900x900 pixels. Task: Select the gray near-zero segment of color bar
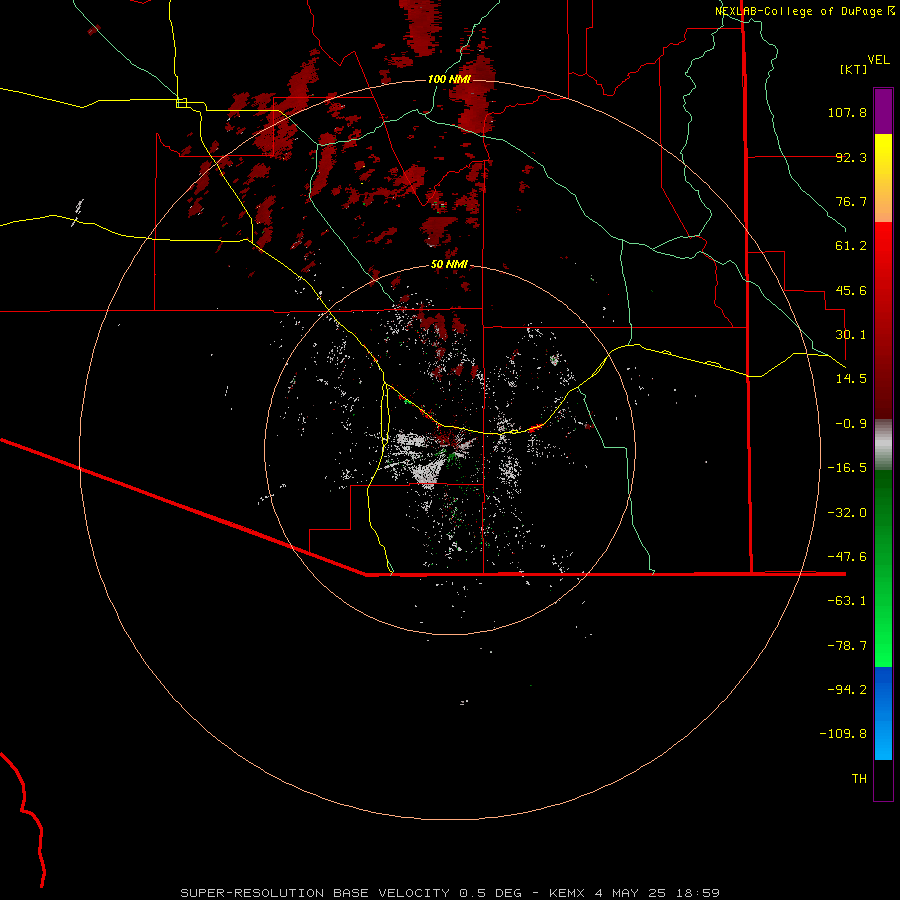click(883, 444)
